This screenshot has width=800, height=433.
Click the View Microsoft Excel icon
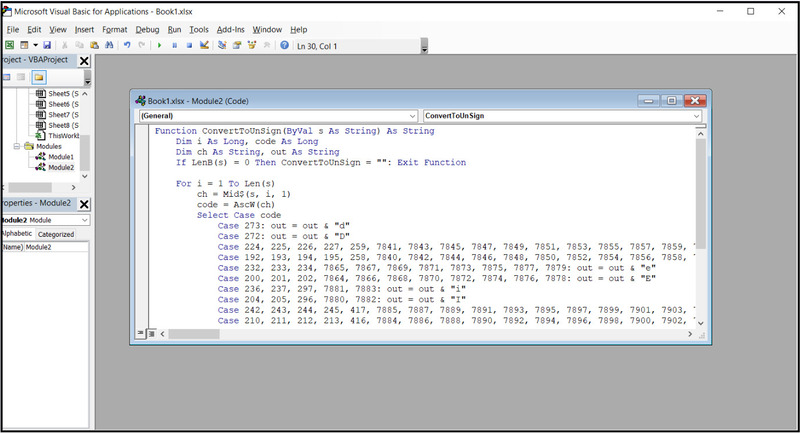tap(10, 45)
